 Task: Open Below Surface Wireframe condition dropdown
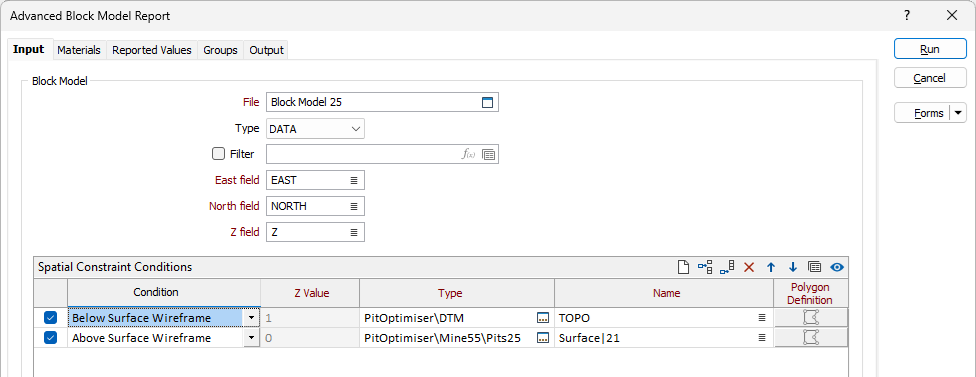pyautogui.click(x=251, y=318)
